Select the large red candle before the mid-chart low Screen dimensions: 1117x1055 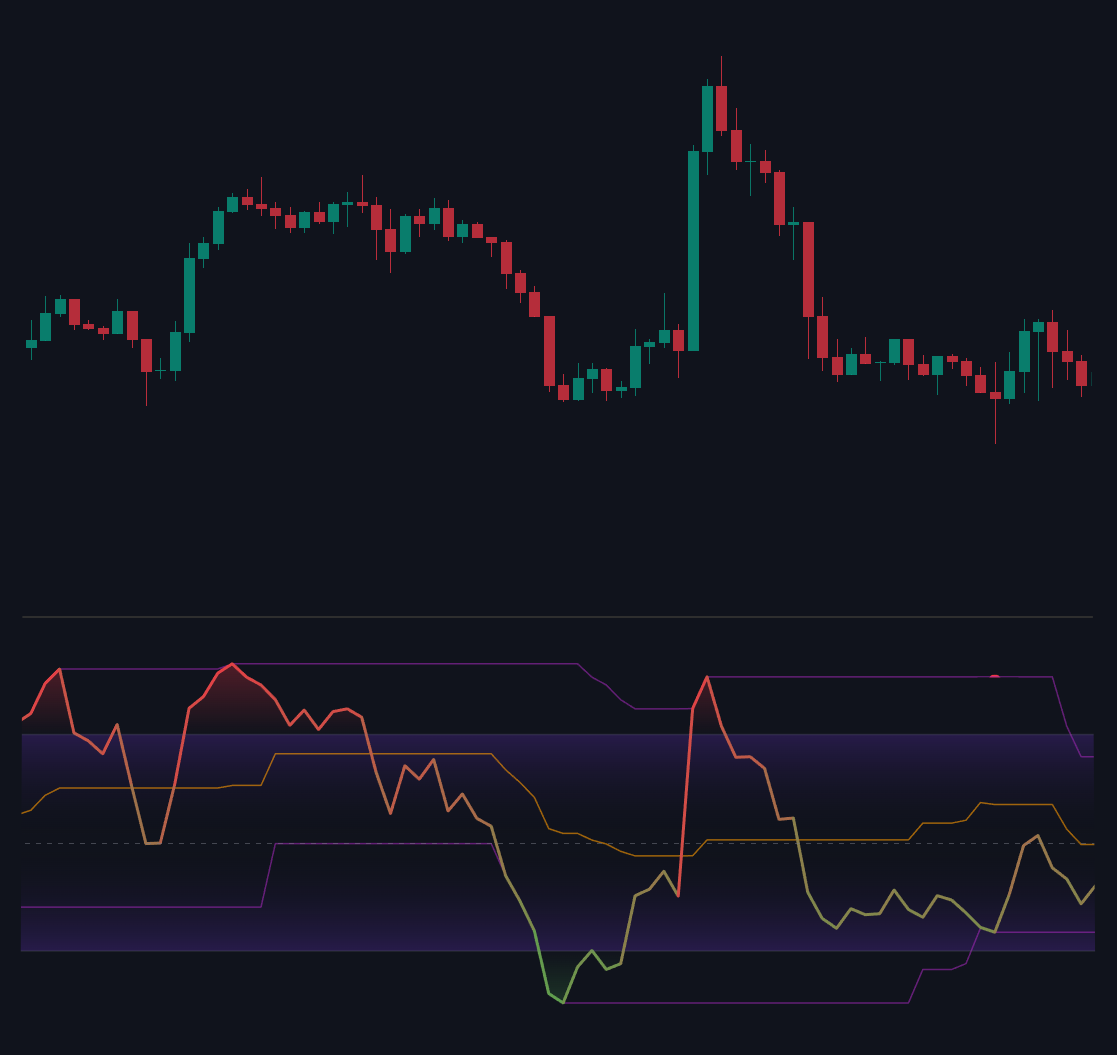click(549, 350)
